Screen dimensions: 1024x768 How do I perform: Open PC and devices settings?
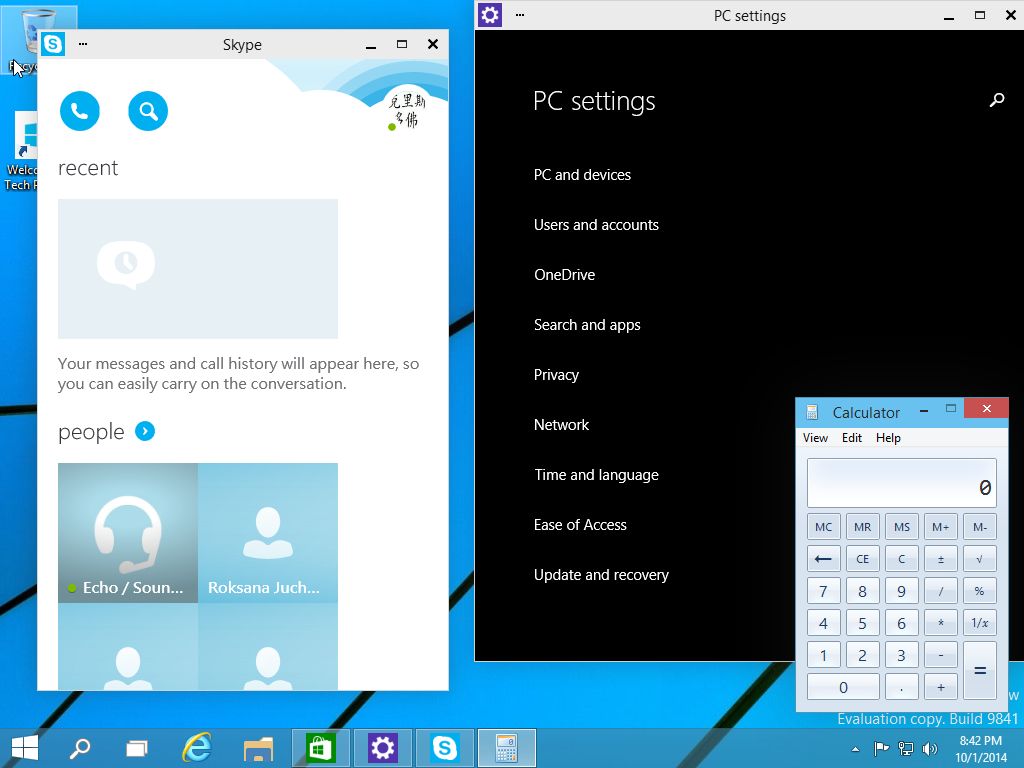coord(582,175)
